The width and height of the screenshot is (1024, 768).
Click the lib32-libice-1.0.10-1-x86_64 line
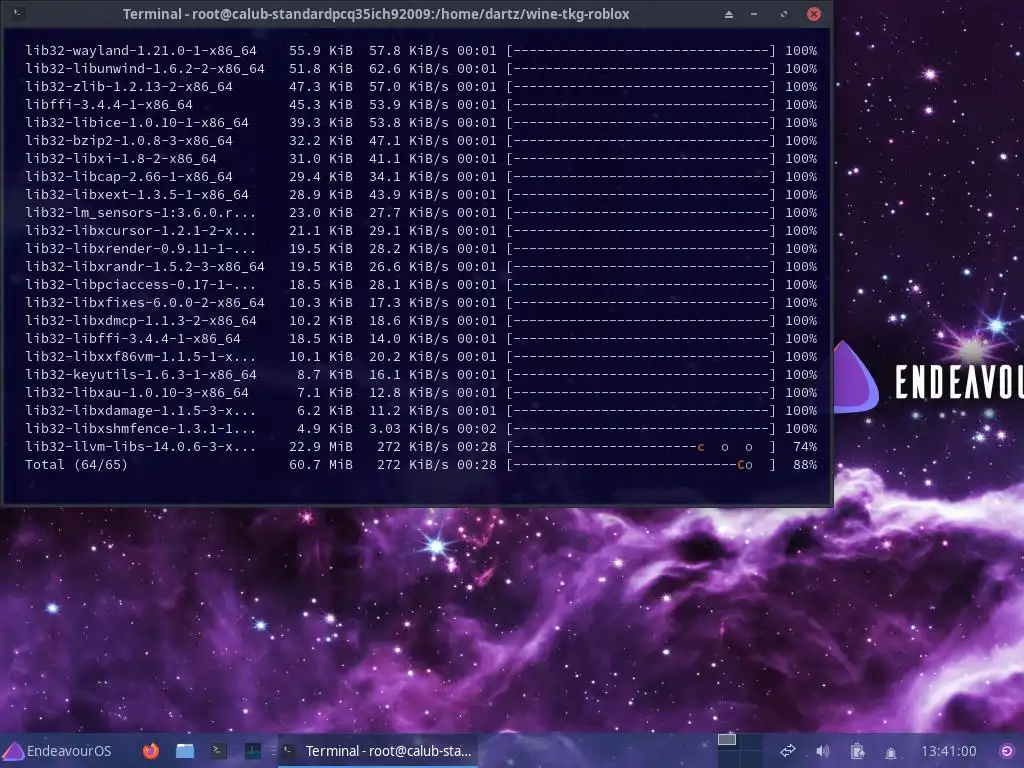click(421, 123)
